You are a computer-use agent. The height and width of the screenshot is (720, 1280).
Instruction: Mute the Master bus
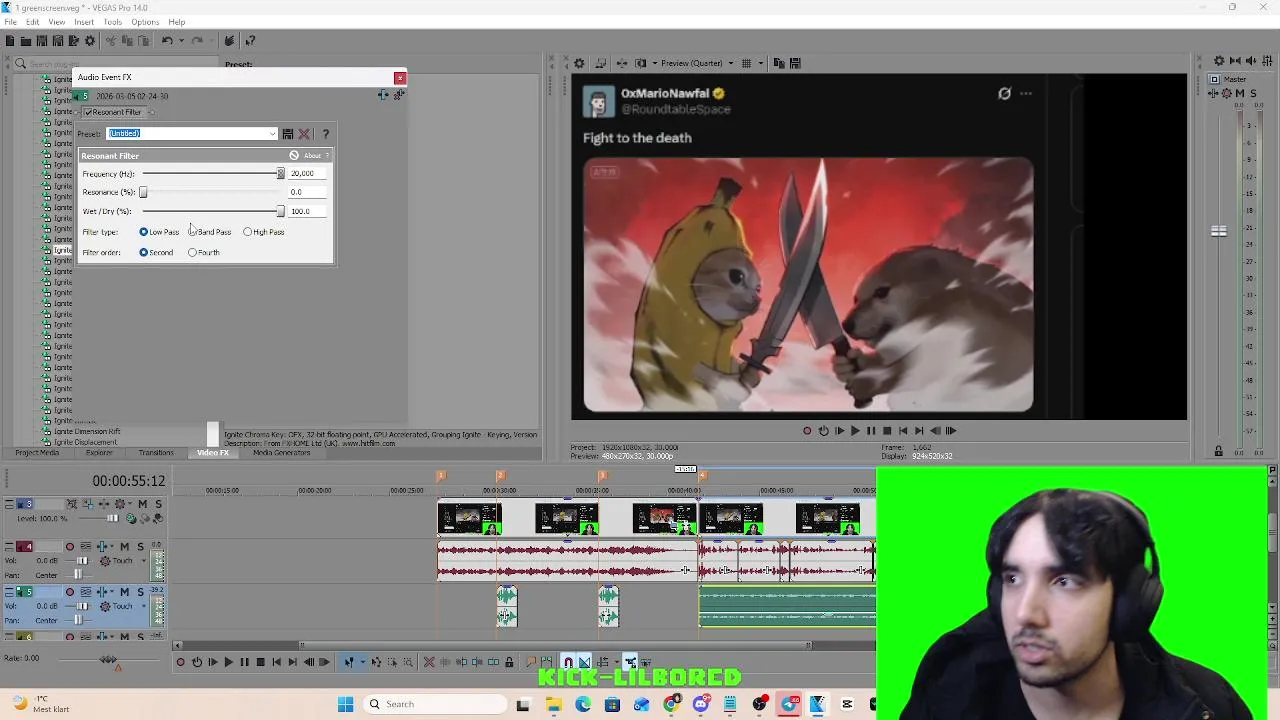(x=1240, y=93)
